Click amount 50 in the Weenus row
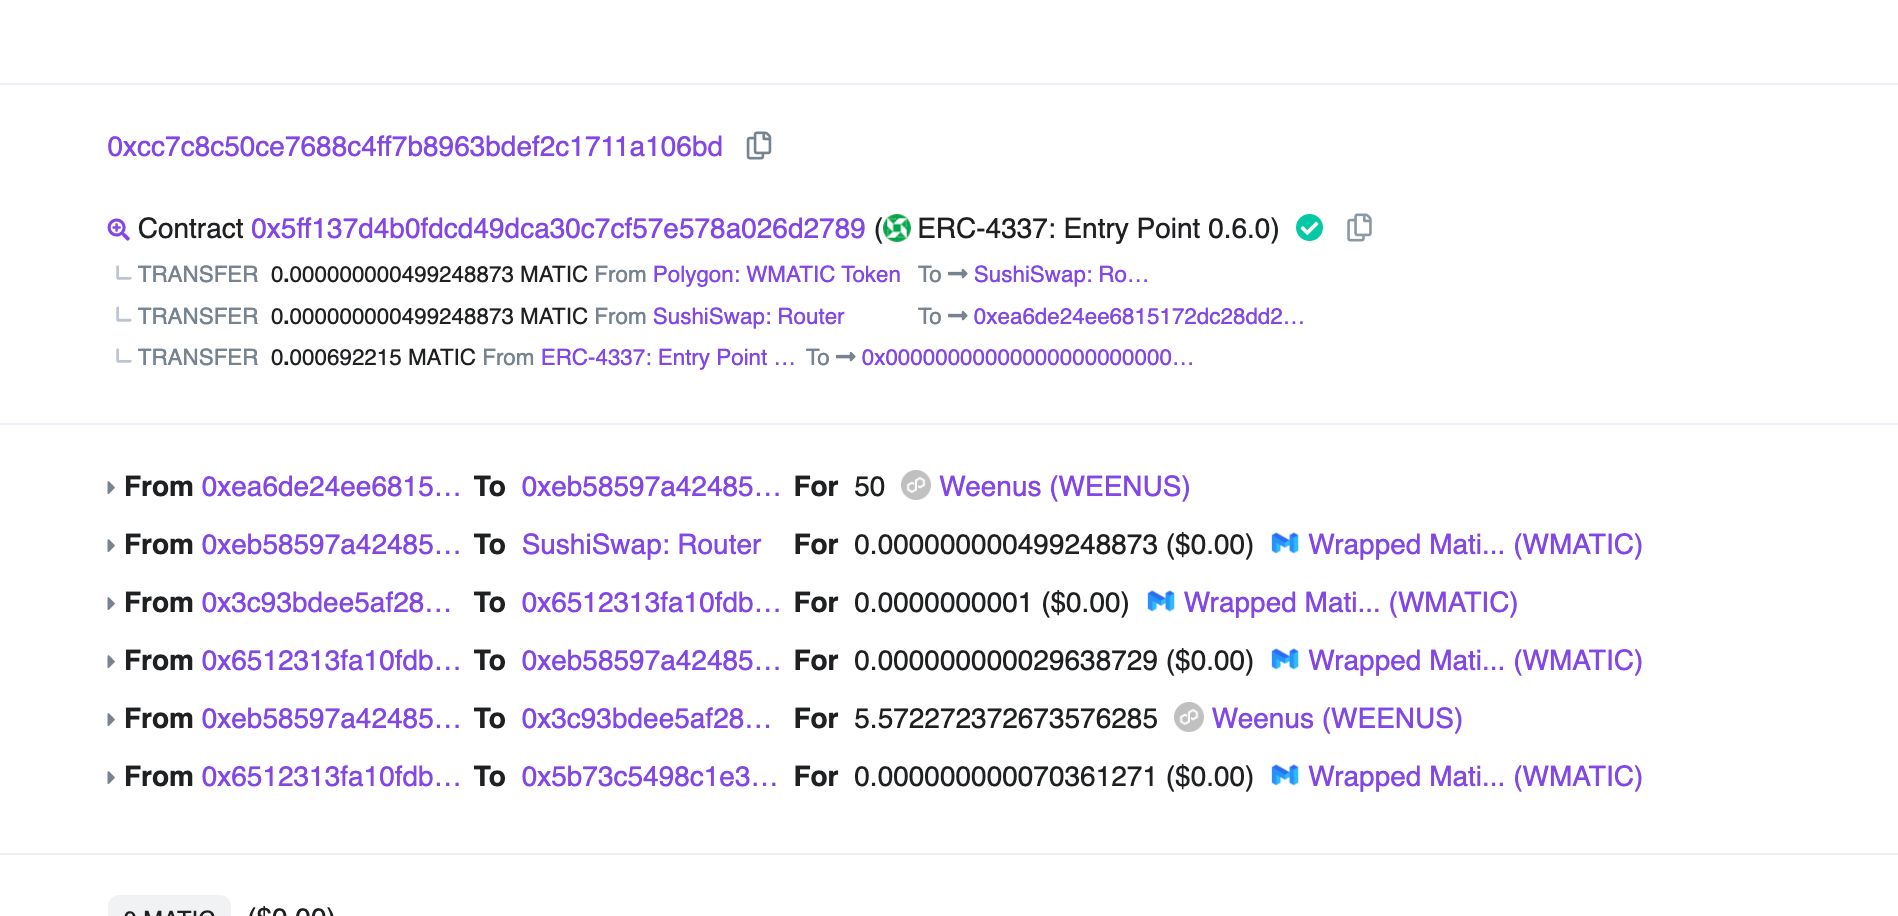 coord(869,486)
